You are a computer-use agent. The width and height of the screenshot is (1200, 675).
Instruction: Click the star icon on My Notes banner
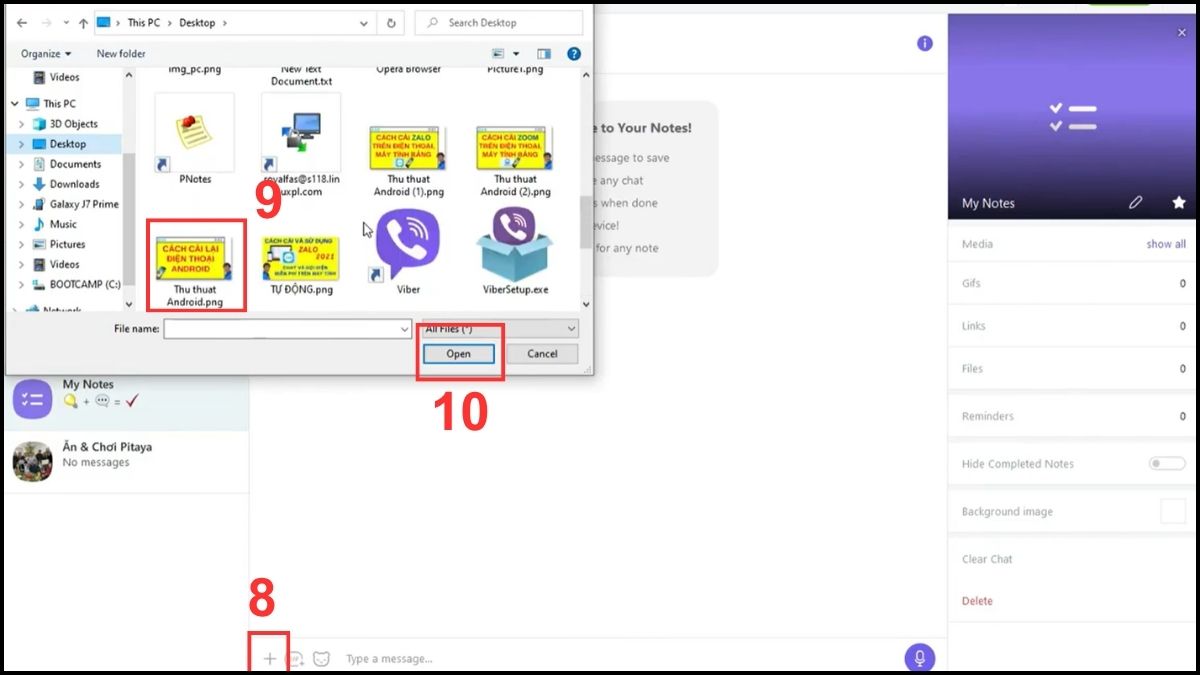click(1179, 202)
